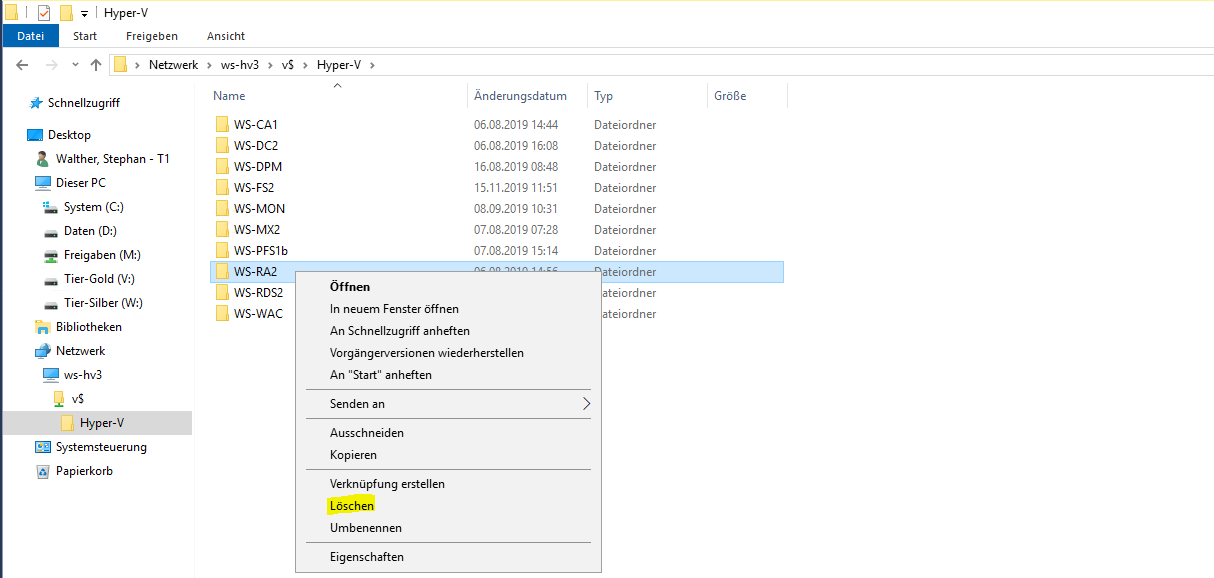
Task: Select the WS-FS2 folder icon
Action: (x=222, y=188)
